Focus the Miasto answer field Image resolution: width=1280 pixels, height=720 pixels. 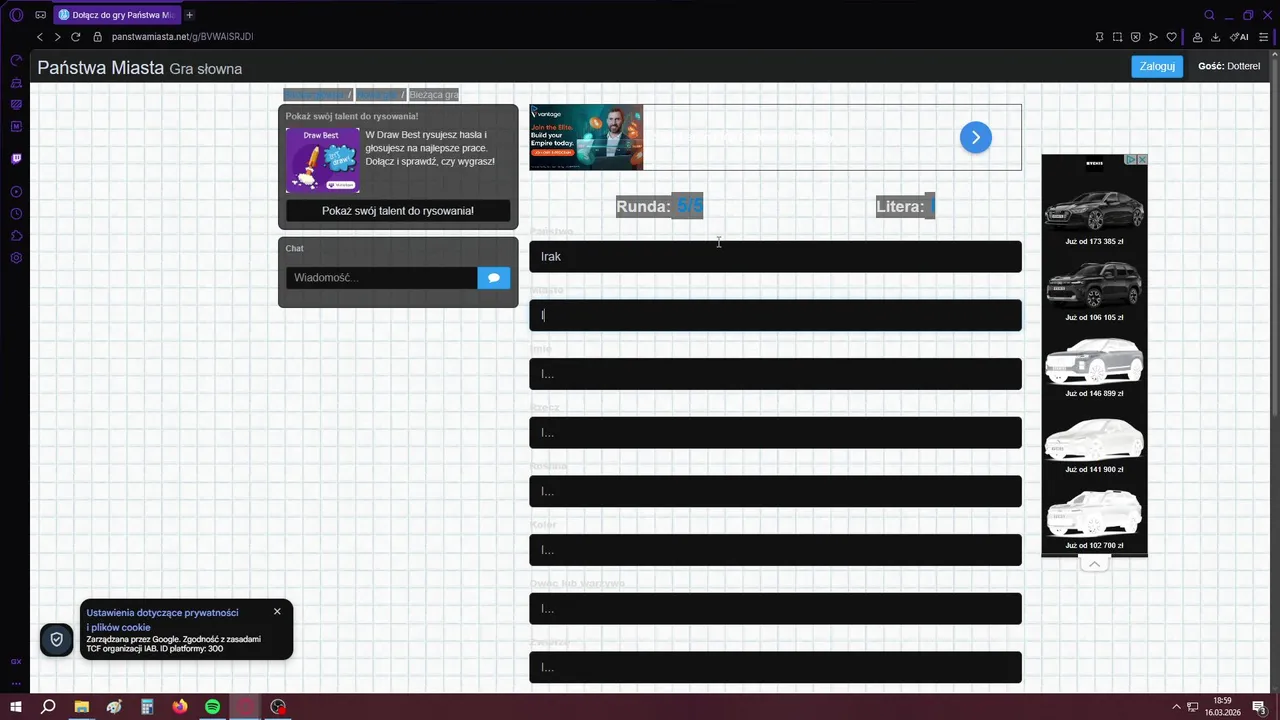775,315
